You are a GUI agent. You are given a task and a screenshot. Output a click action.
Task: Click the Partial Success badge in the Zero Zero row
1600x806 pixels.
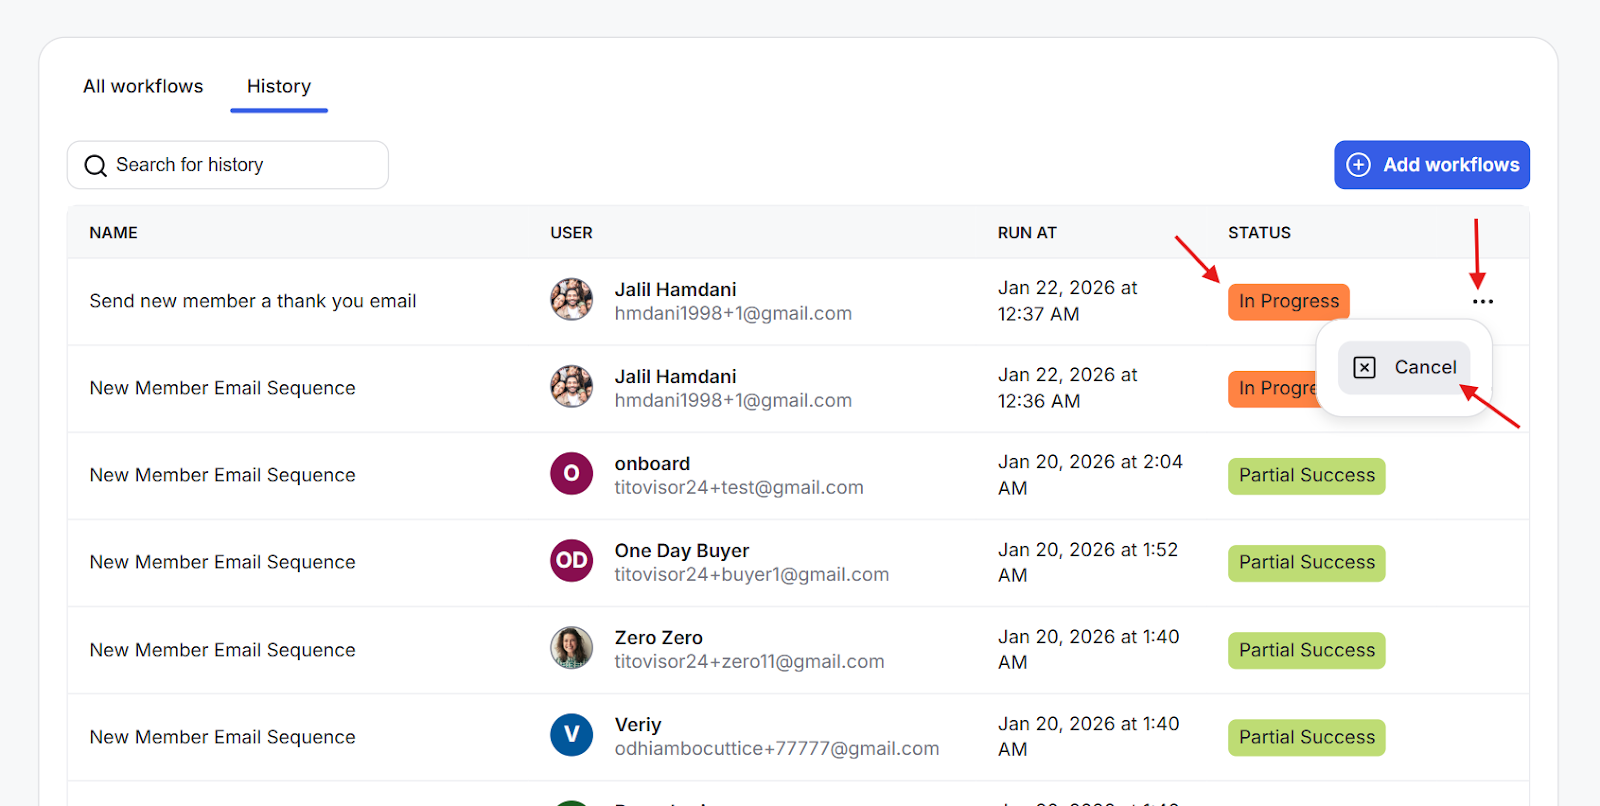(1307, 650)
